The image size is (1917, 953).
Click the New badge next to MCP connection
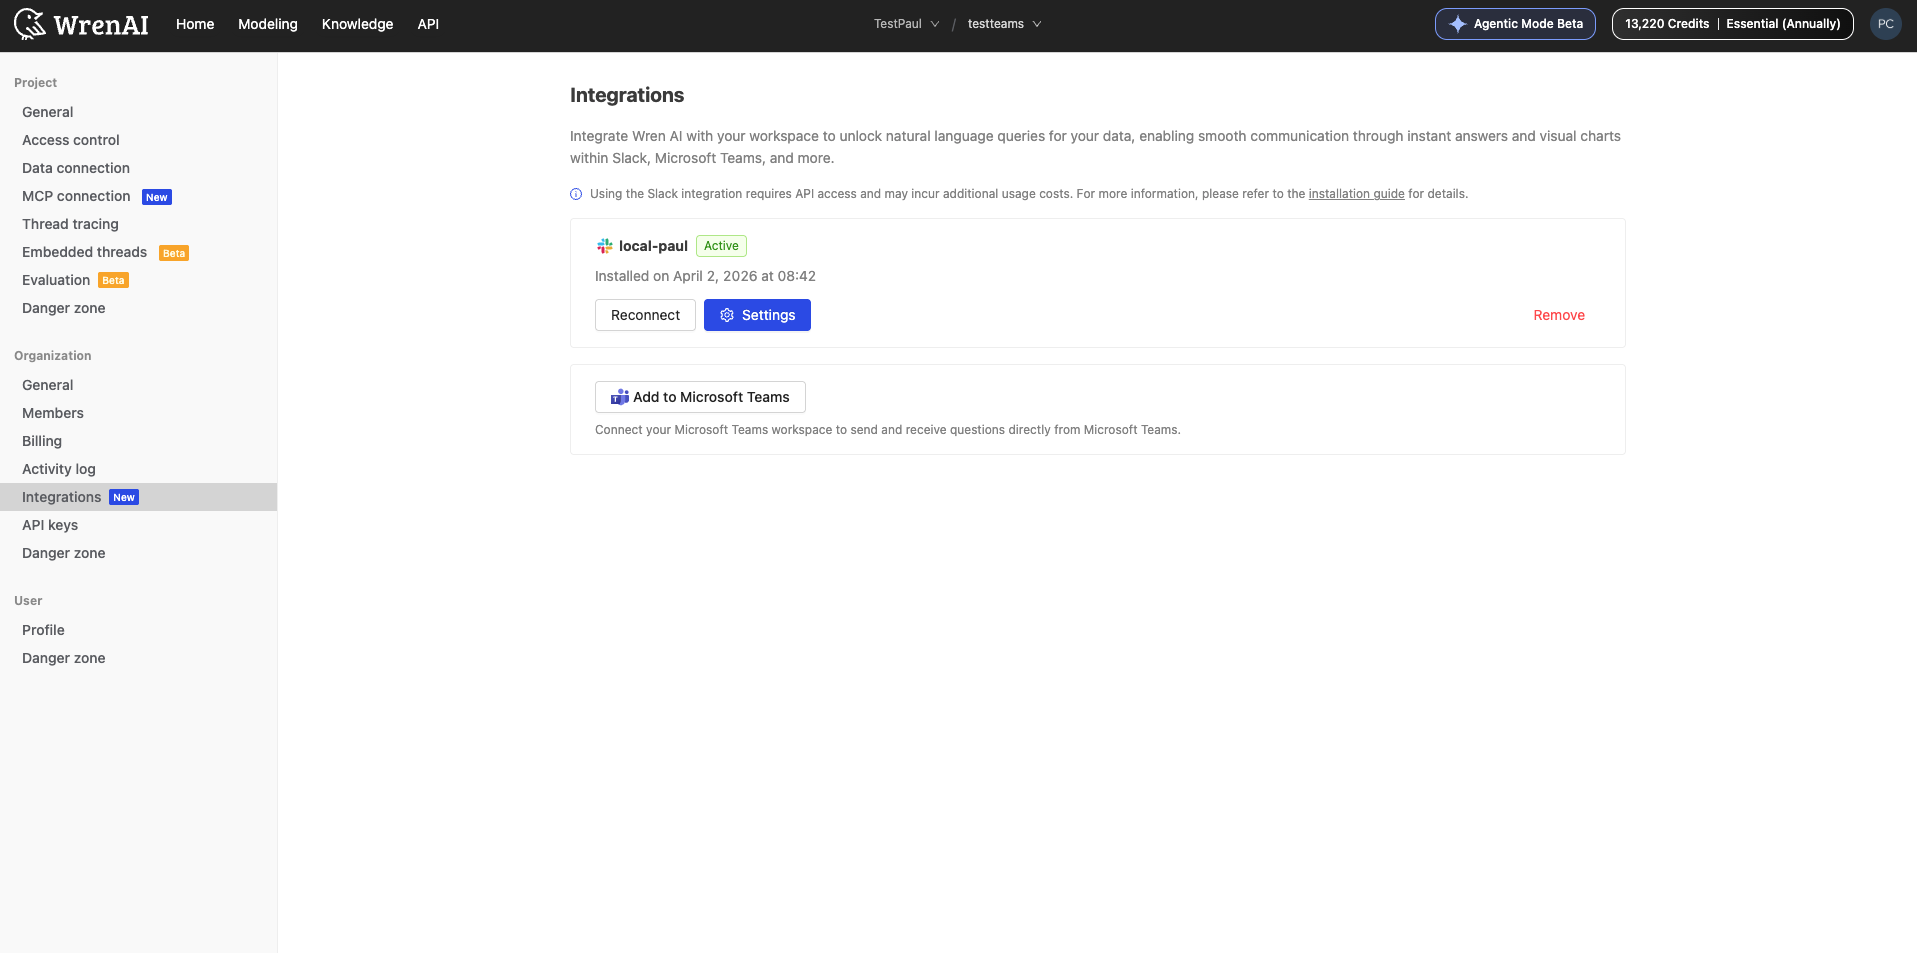click(157, 197)
